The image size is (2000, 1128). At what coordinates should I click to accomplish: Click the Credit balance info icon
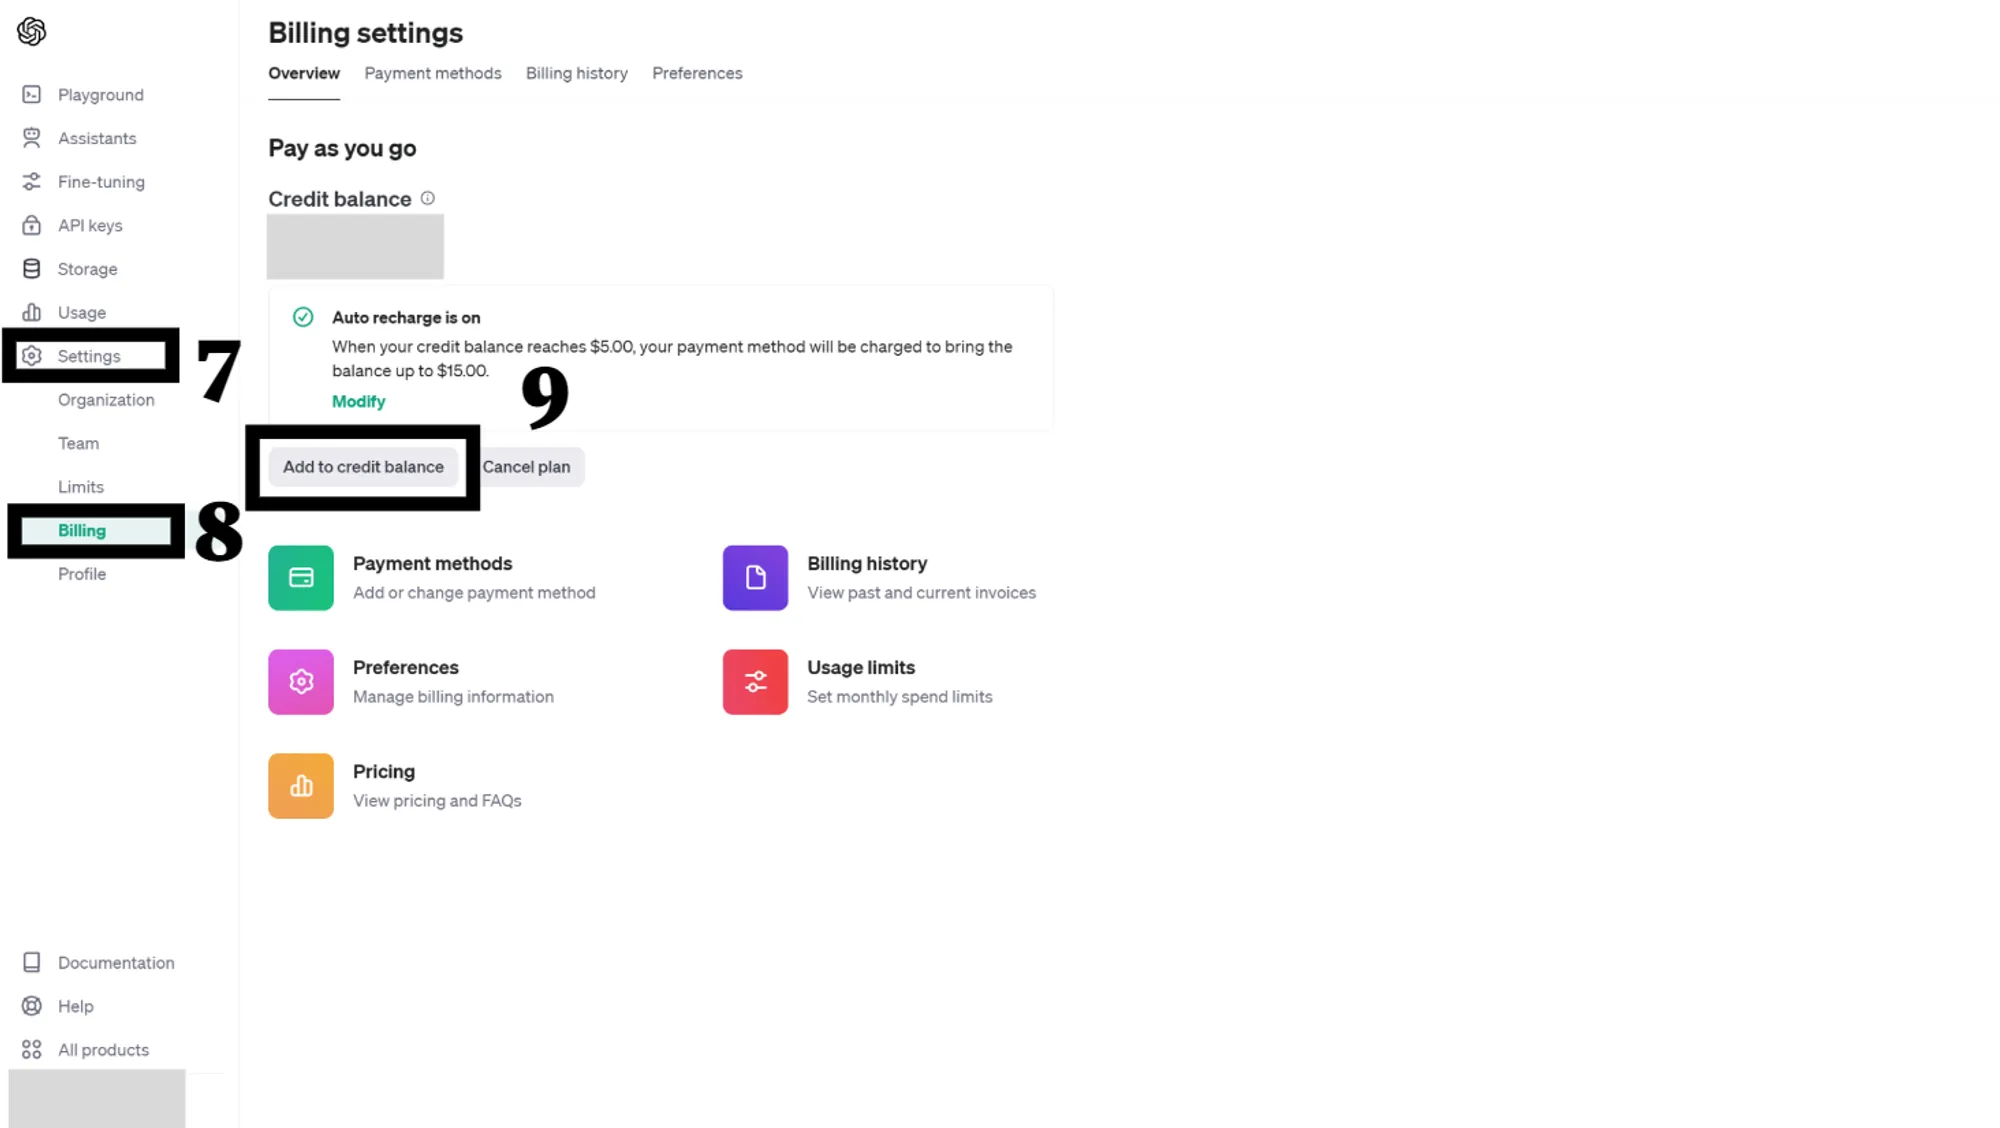[428, 198]
